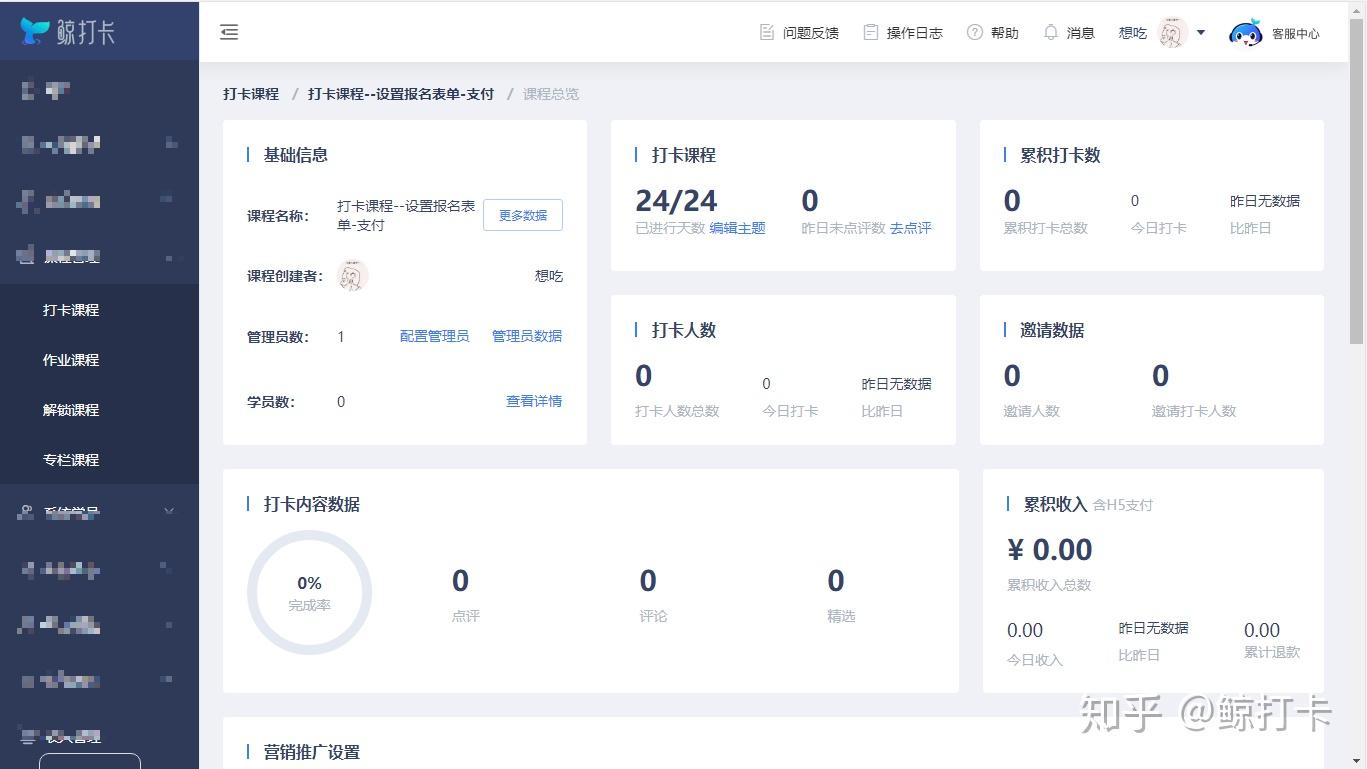The height and width of the screenshot is (769, 1367).
Task: Click the ¥ 0.00 total income value
Action: [x=1049, y=550]
